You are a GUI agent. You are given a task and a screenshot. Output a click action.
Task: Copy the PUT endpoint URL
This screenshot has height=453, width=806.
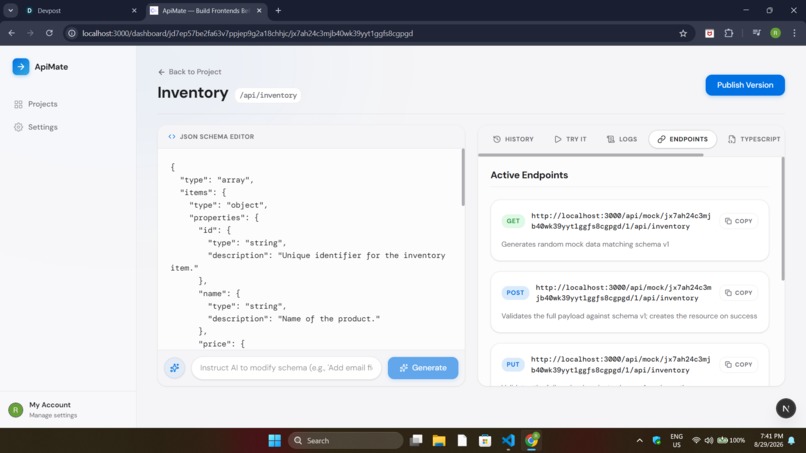point(739,365)
